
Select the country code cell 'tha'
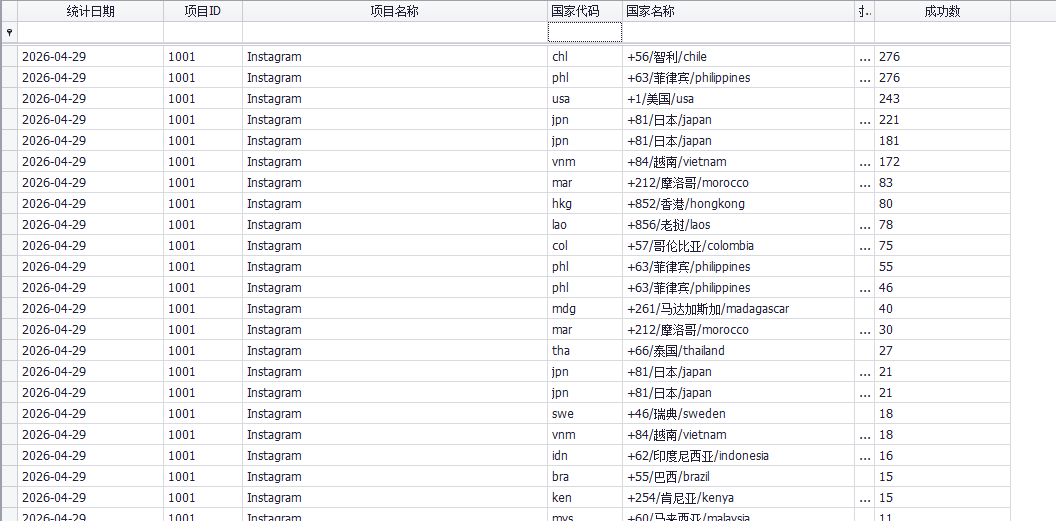click(x=585, y=351)
